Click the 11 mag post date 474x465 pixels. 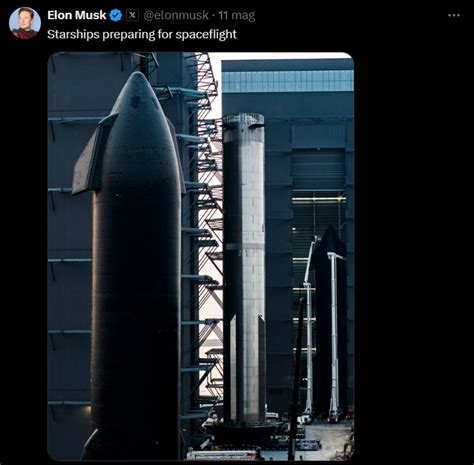point(236,15)
